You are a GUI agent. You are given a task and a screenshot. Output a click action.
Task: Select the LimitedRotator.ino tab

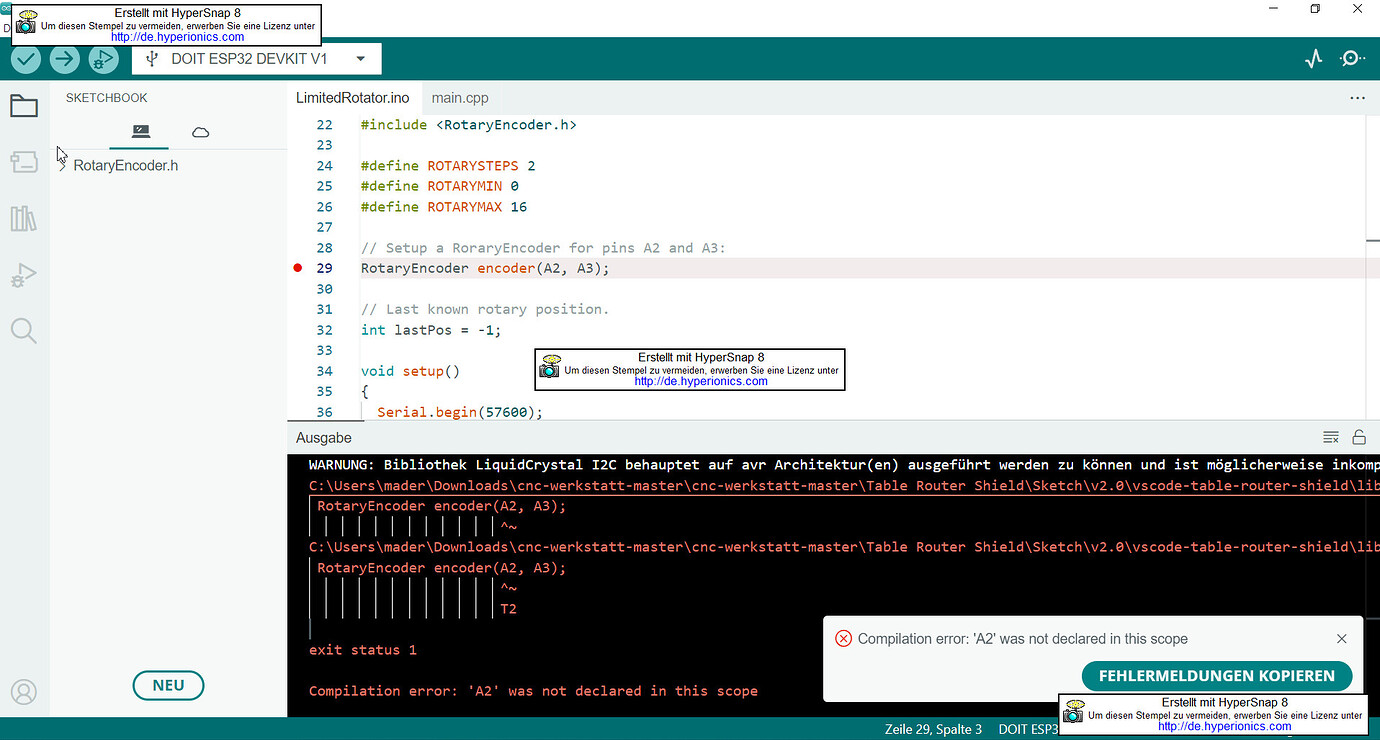pyautogui.click(x=352, y=97)
